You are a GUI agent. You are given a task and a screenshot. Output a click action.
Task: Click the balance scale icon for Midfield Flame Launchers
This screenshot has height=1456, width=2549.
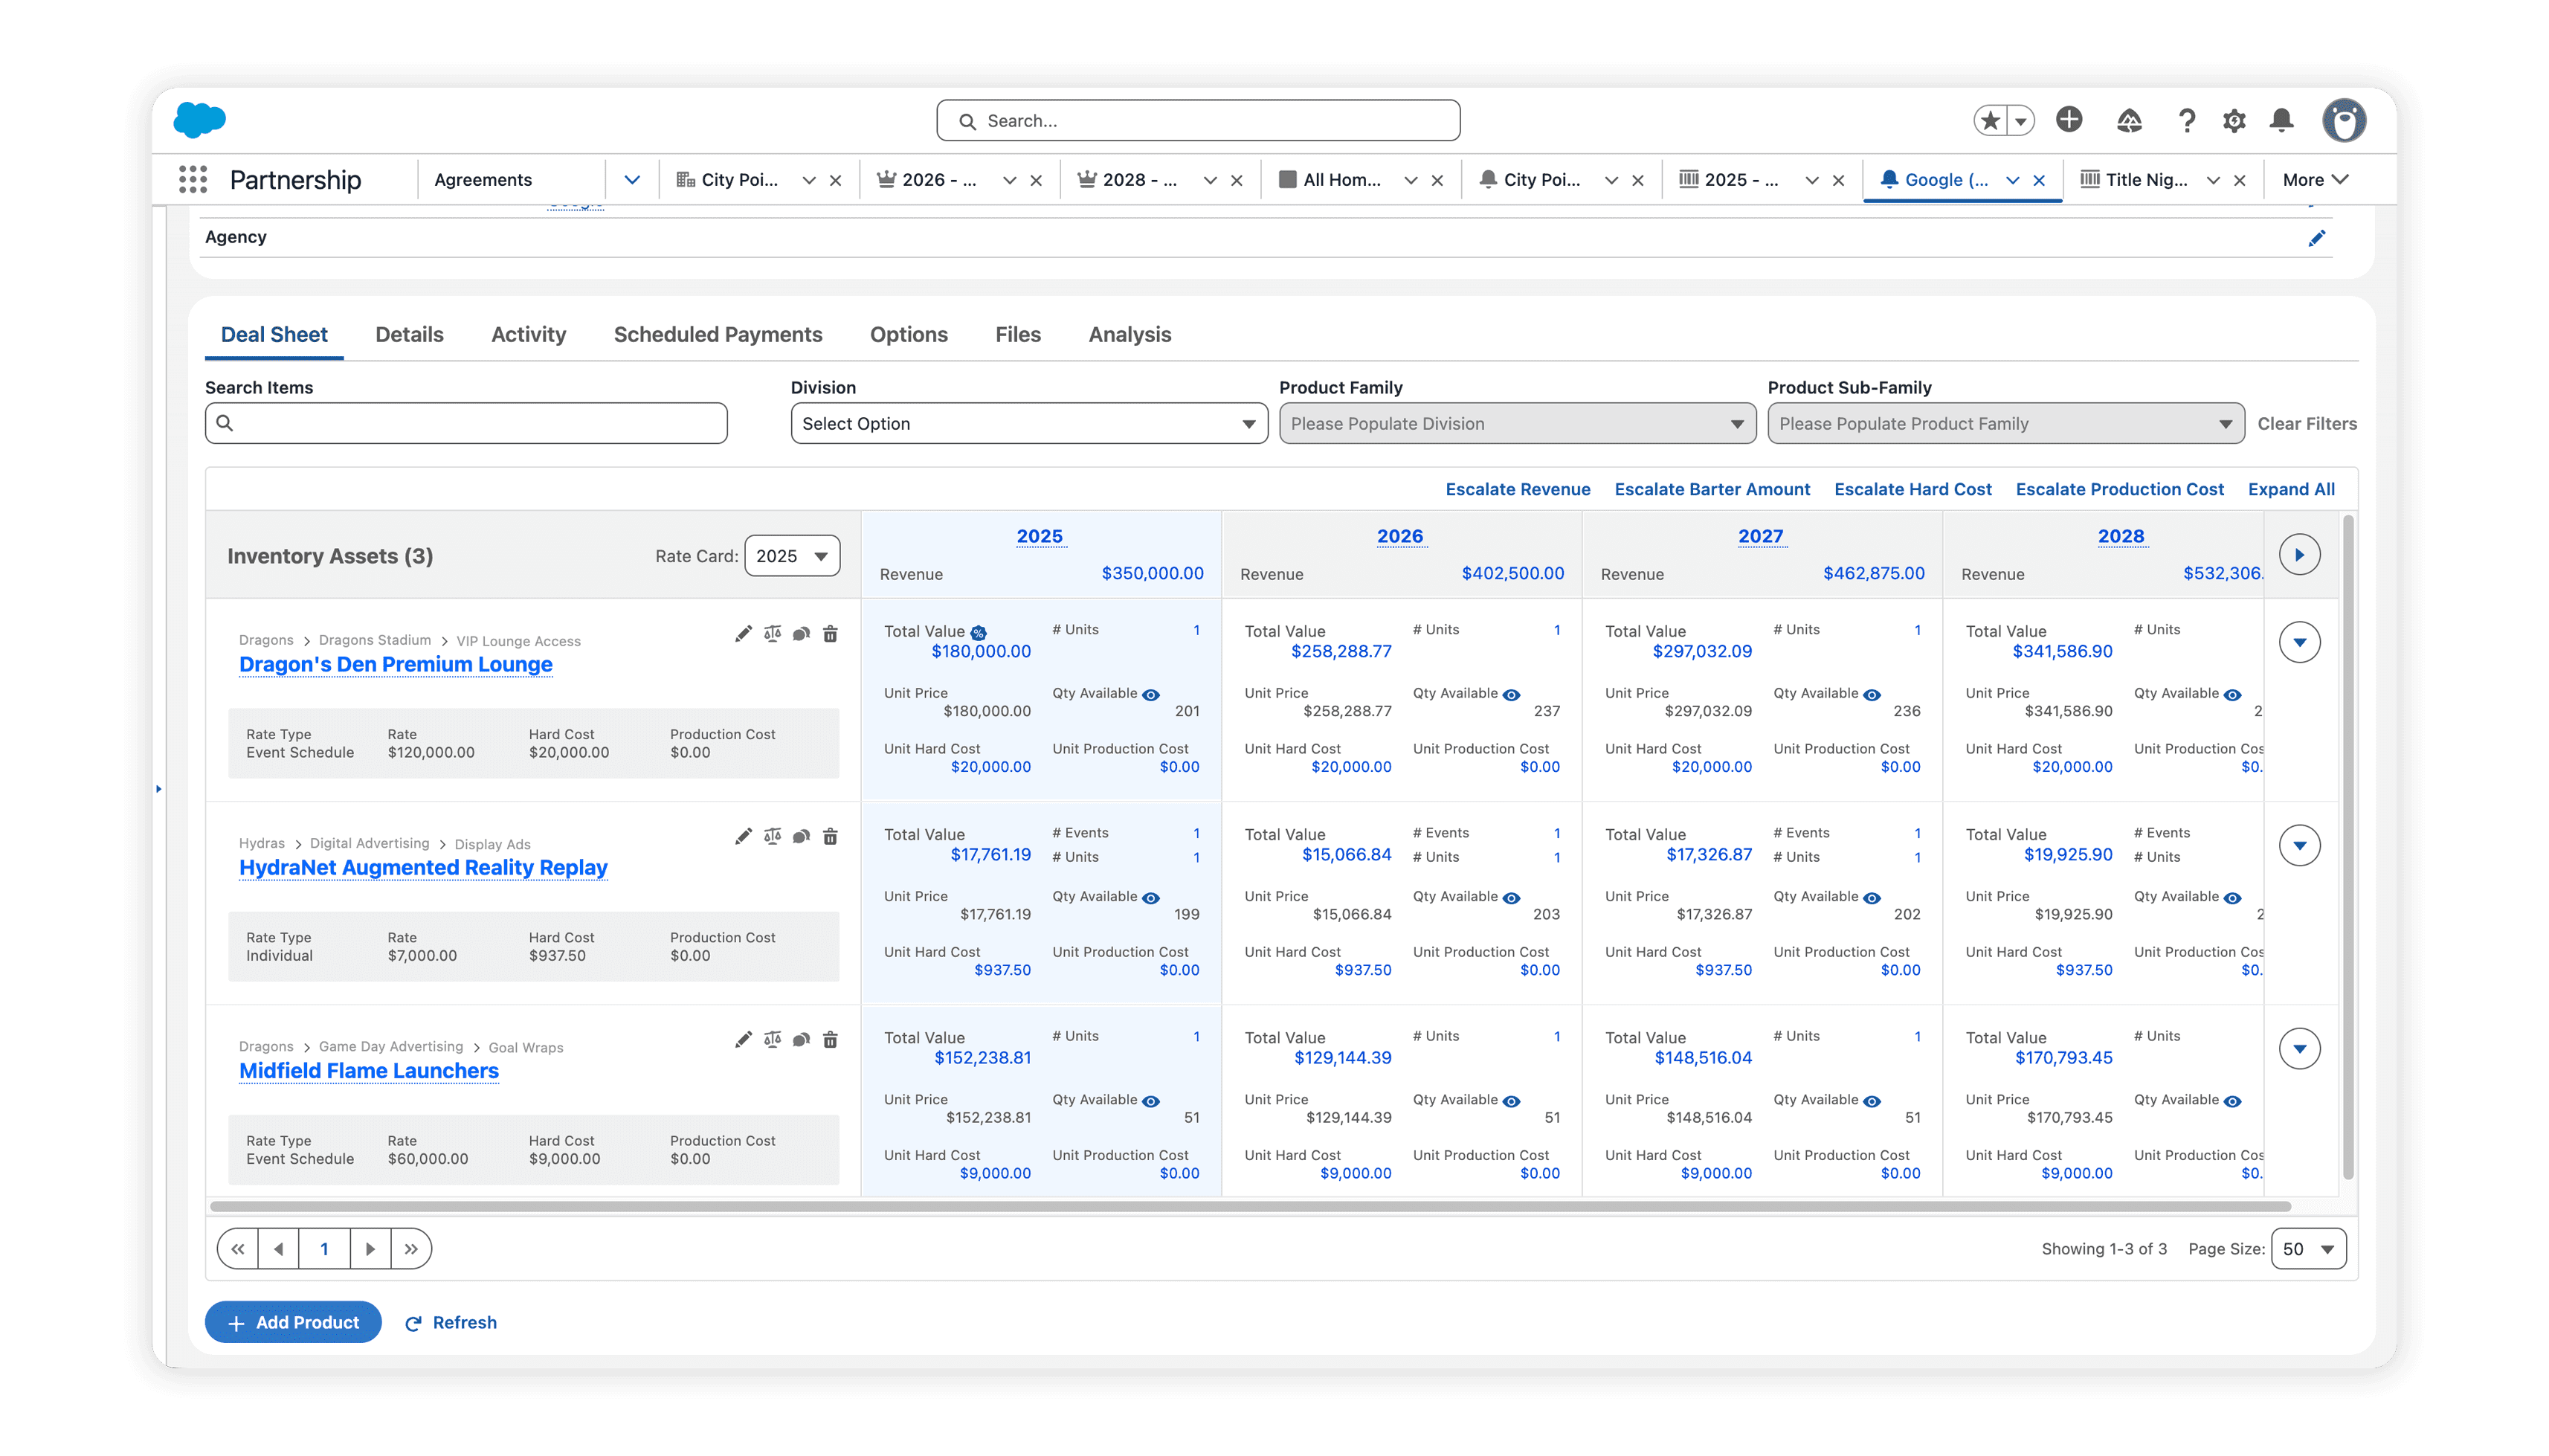(772, 1040)
